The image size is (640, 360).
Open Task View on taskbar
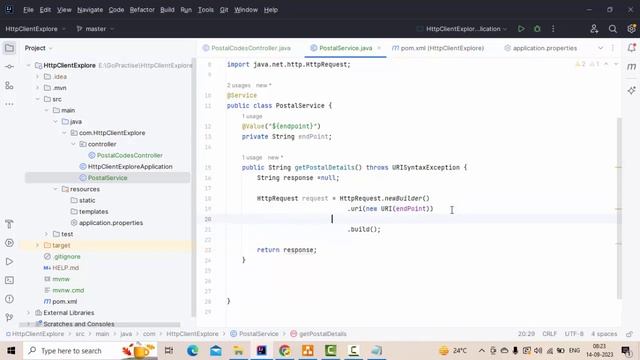[x=169, y=351]
